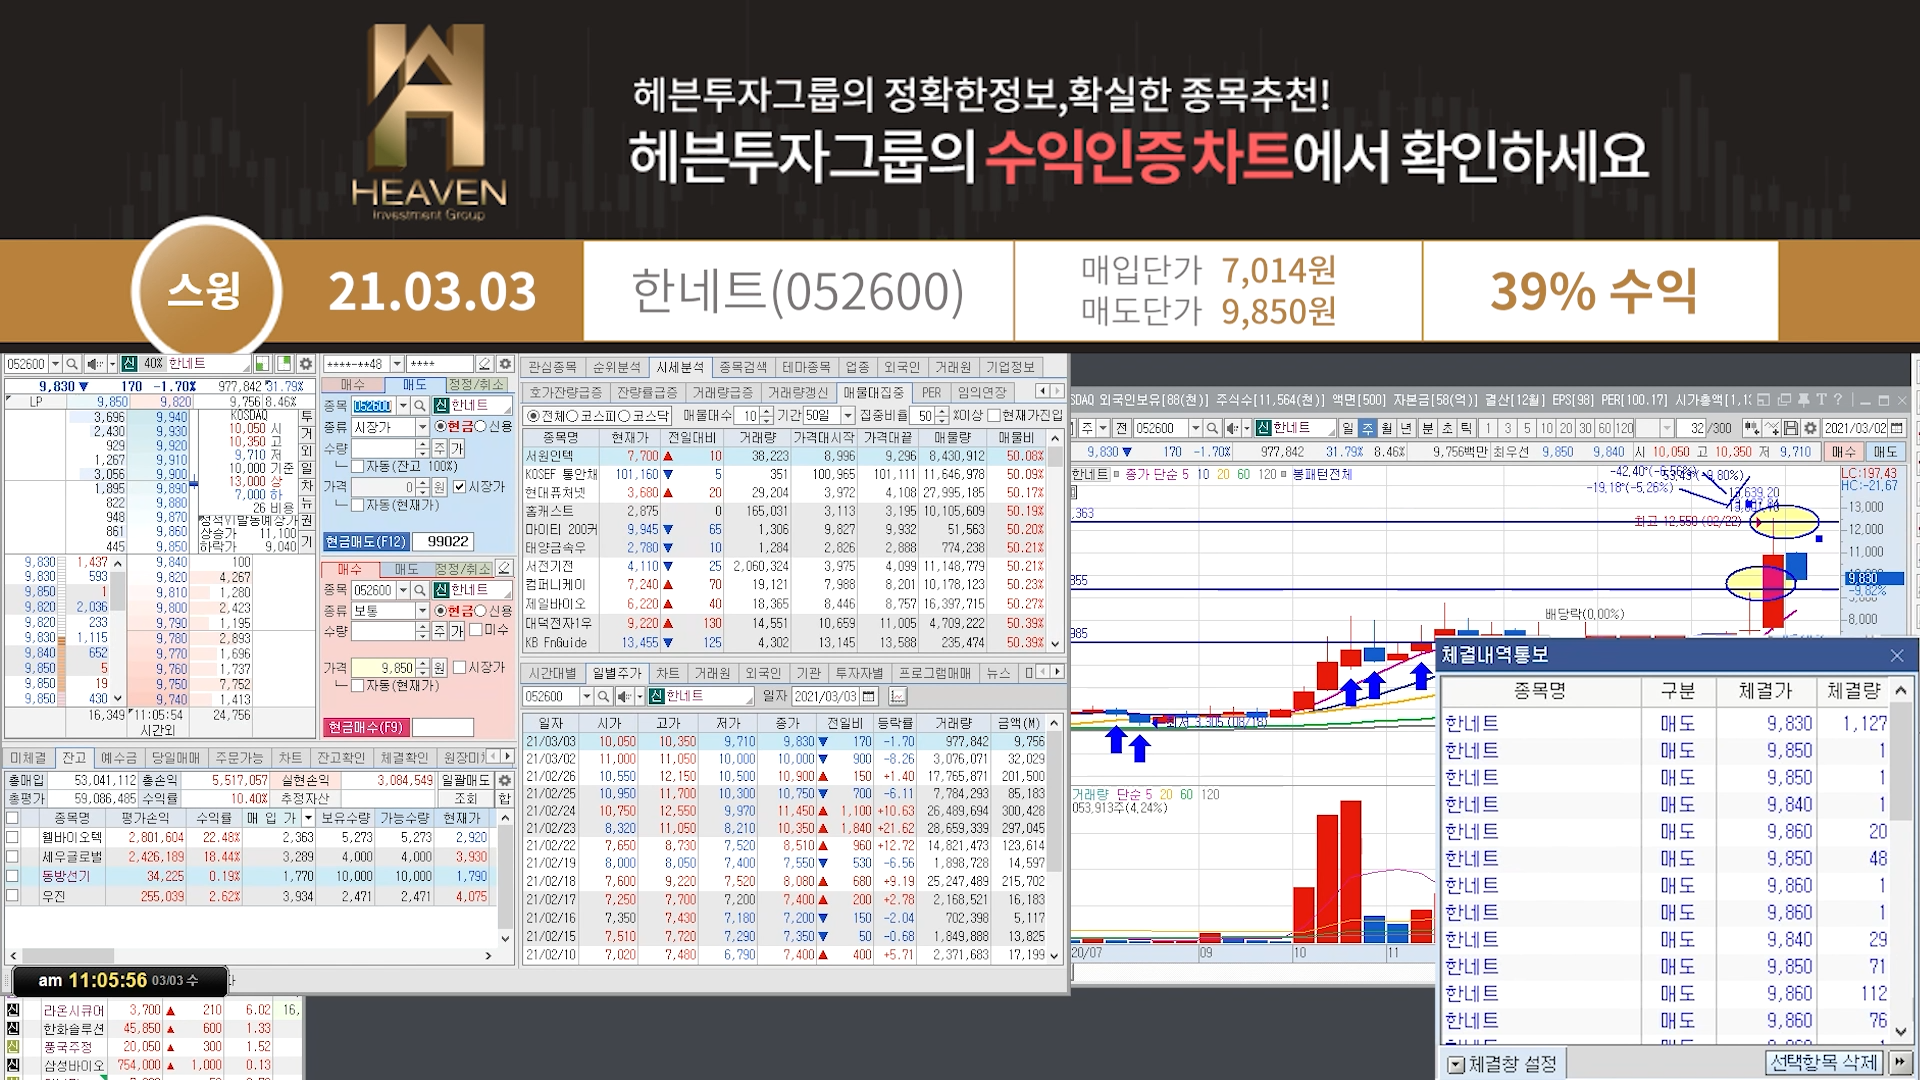This screenshot has width=1920, height=1080.
Task: Select 일 (daily) period in chart toolbar
Action: (x=1348, y=428)
